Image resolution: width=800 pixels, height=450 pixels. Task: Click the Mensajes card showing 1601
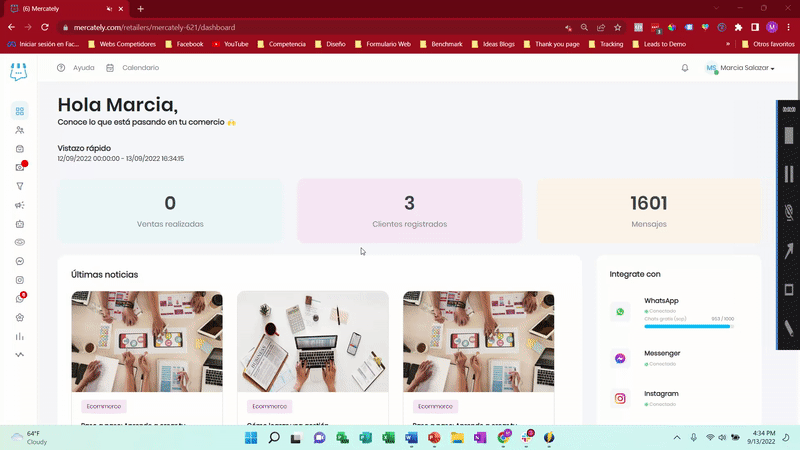click(649, 211)
